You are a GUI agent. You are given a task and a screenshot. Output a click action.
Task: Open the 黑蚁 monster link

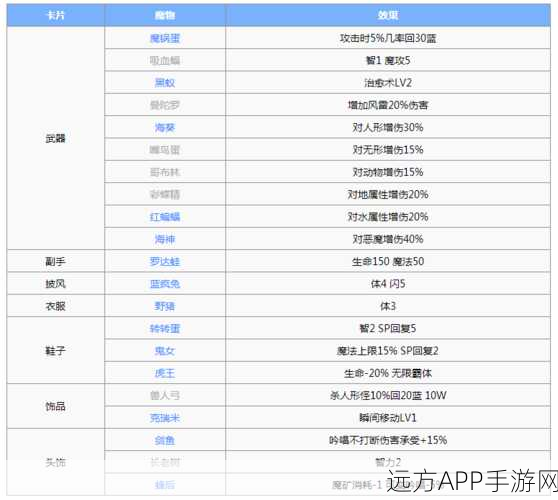coord(165,83)
